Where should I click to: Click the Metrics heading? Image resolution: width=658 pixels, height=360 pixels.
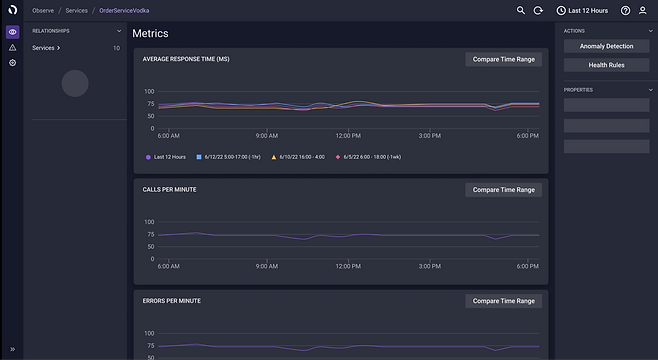(x=150, y=33)
